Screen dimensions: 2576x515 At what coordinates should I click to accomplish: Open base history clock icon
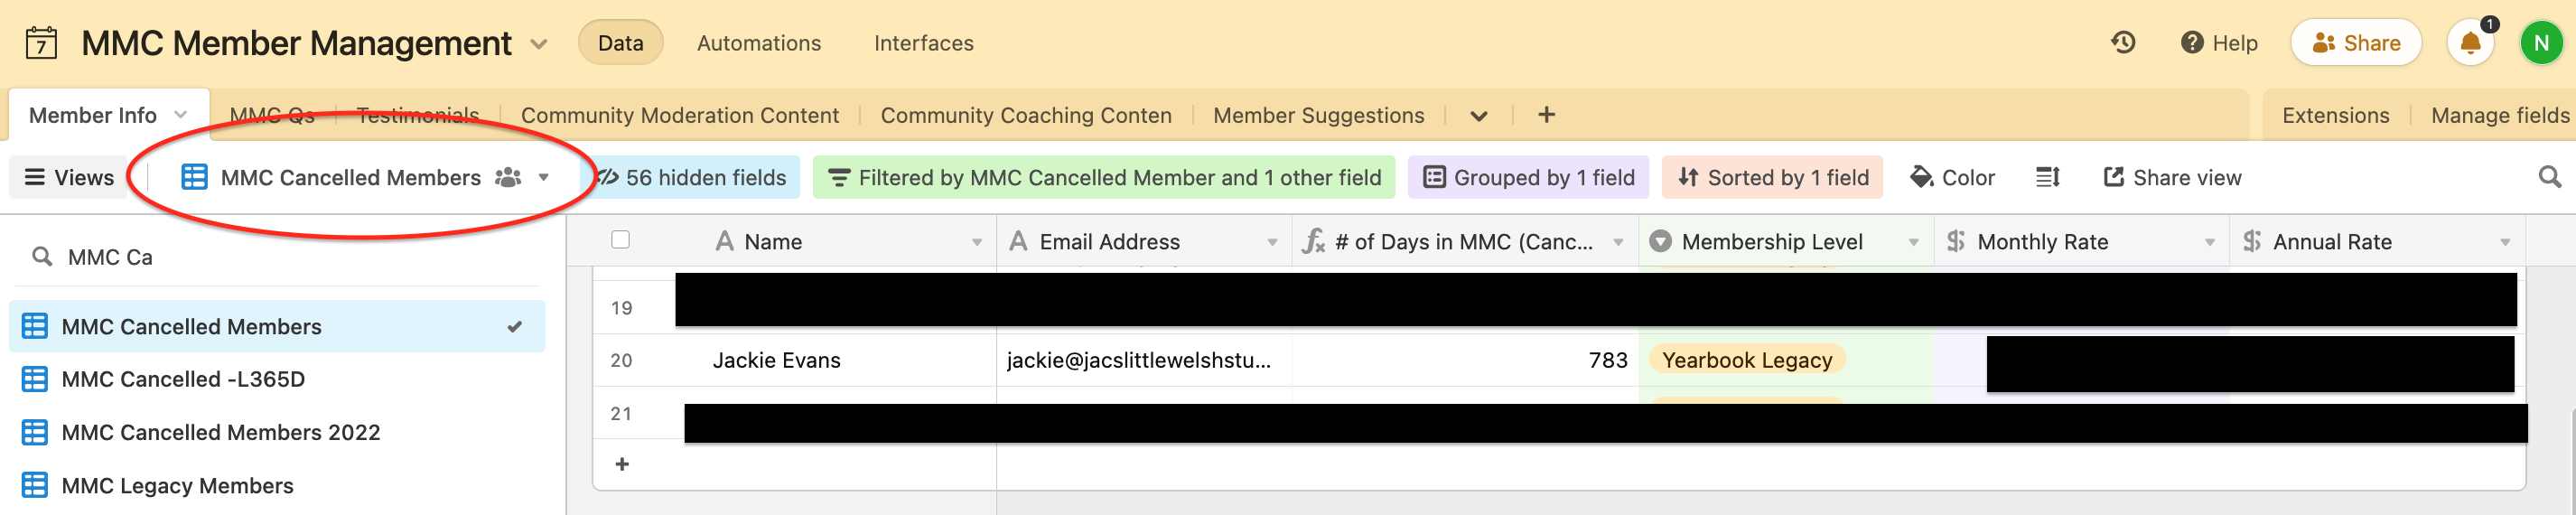pos(2122,43)
